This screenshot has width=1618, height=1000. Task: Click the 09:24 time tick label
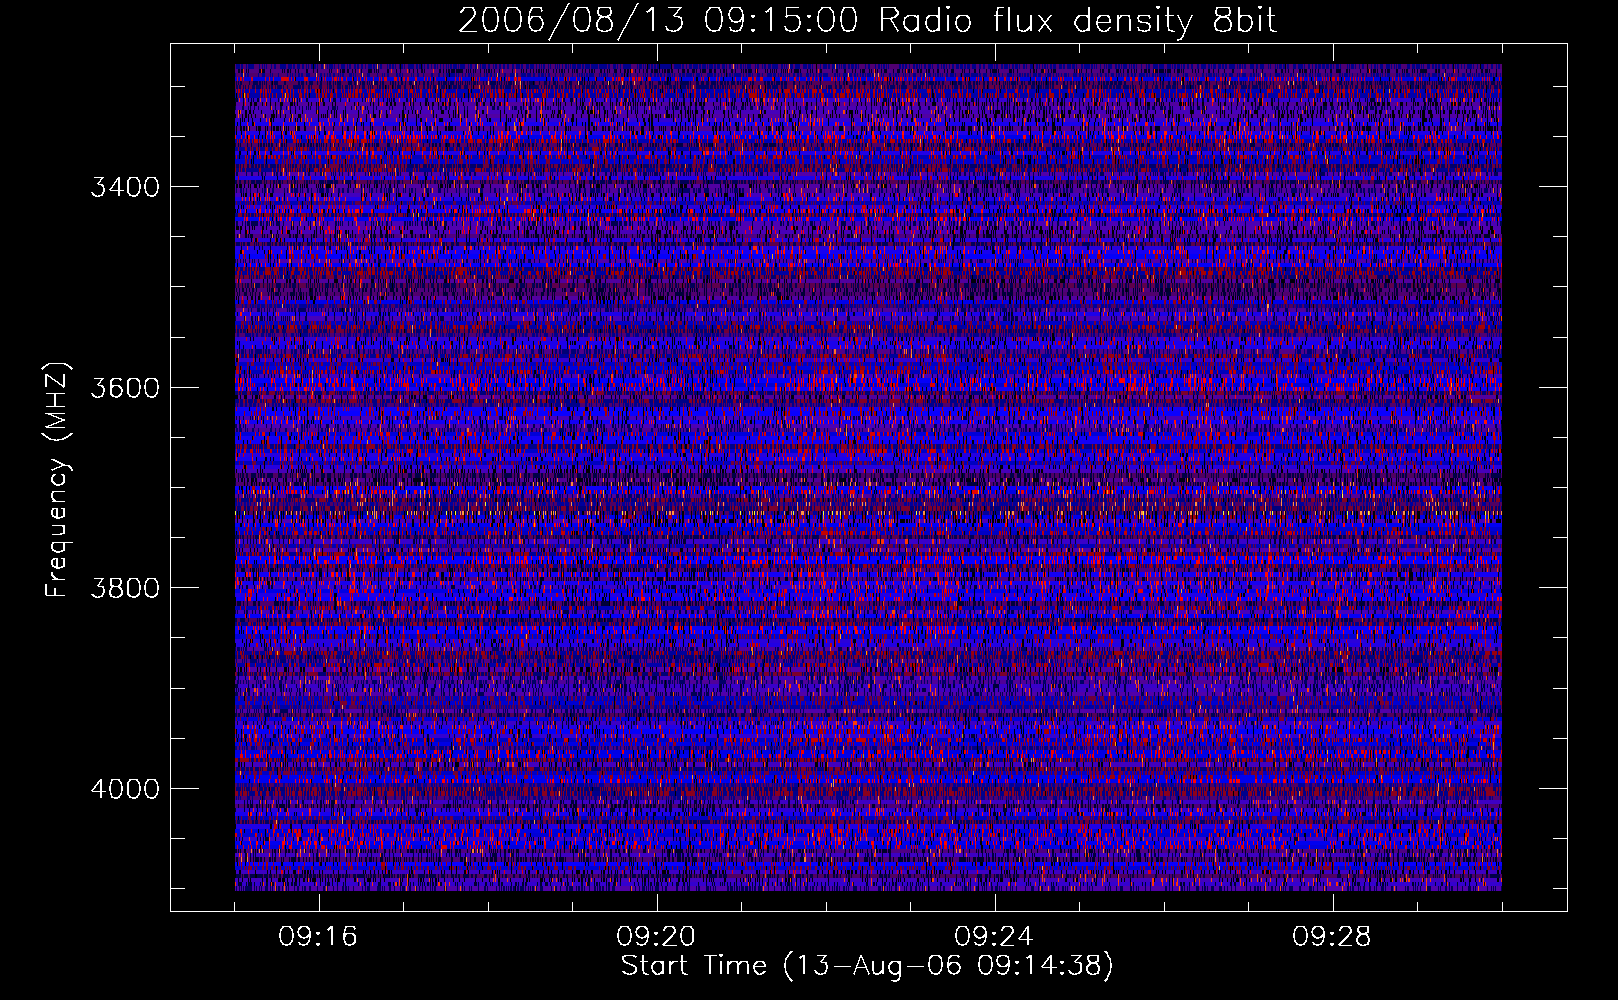(x=994, y=937)
